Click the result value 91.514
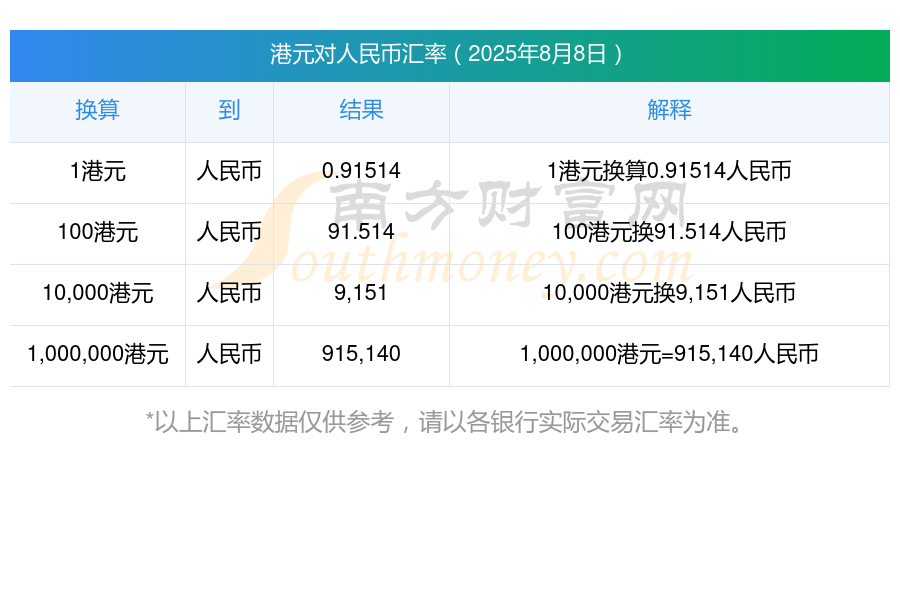 (361, 232)
